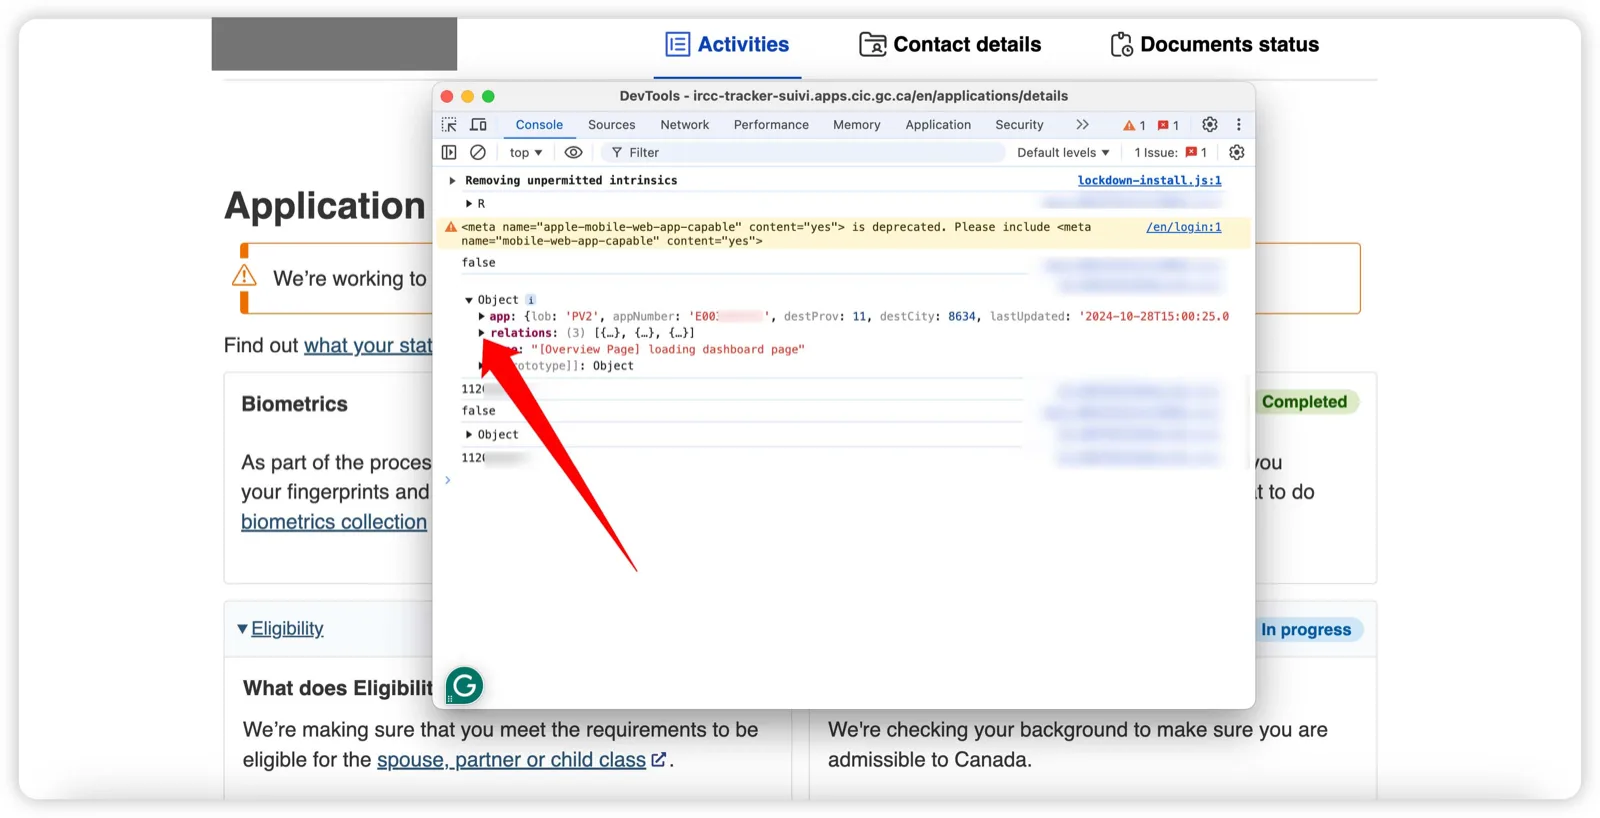Open the /en/login:1 source link
Viewport: 1600px width, 818px height.
[x=1184, y=228]
